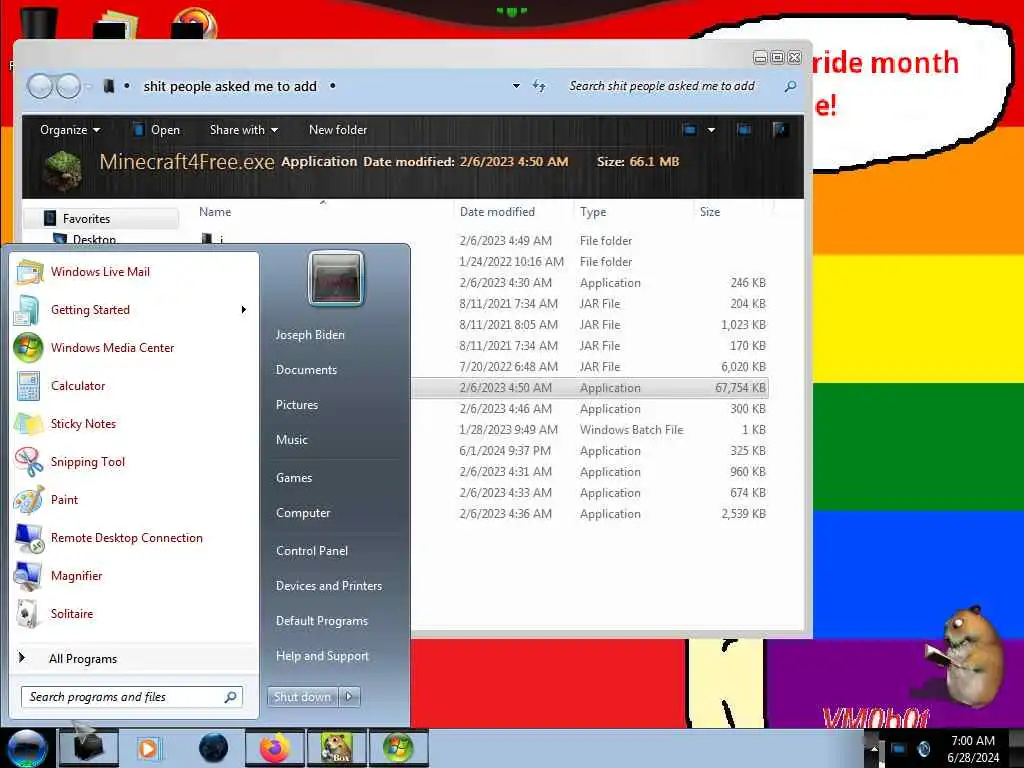Open Control Panel
Screen dimensions: 1024x768
coord(312,551)
